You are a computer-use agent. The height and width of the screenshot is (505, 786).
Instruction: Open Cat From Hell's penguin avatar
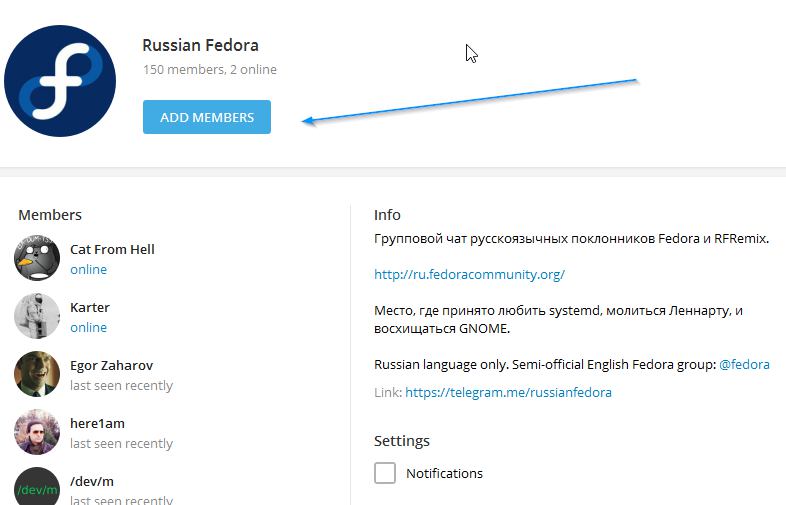click(x=37, y=258)
